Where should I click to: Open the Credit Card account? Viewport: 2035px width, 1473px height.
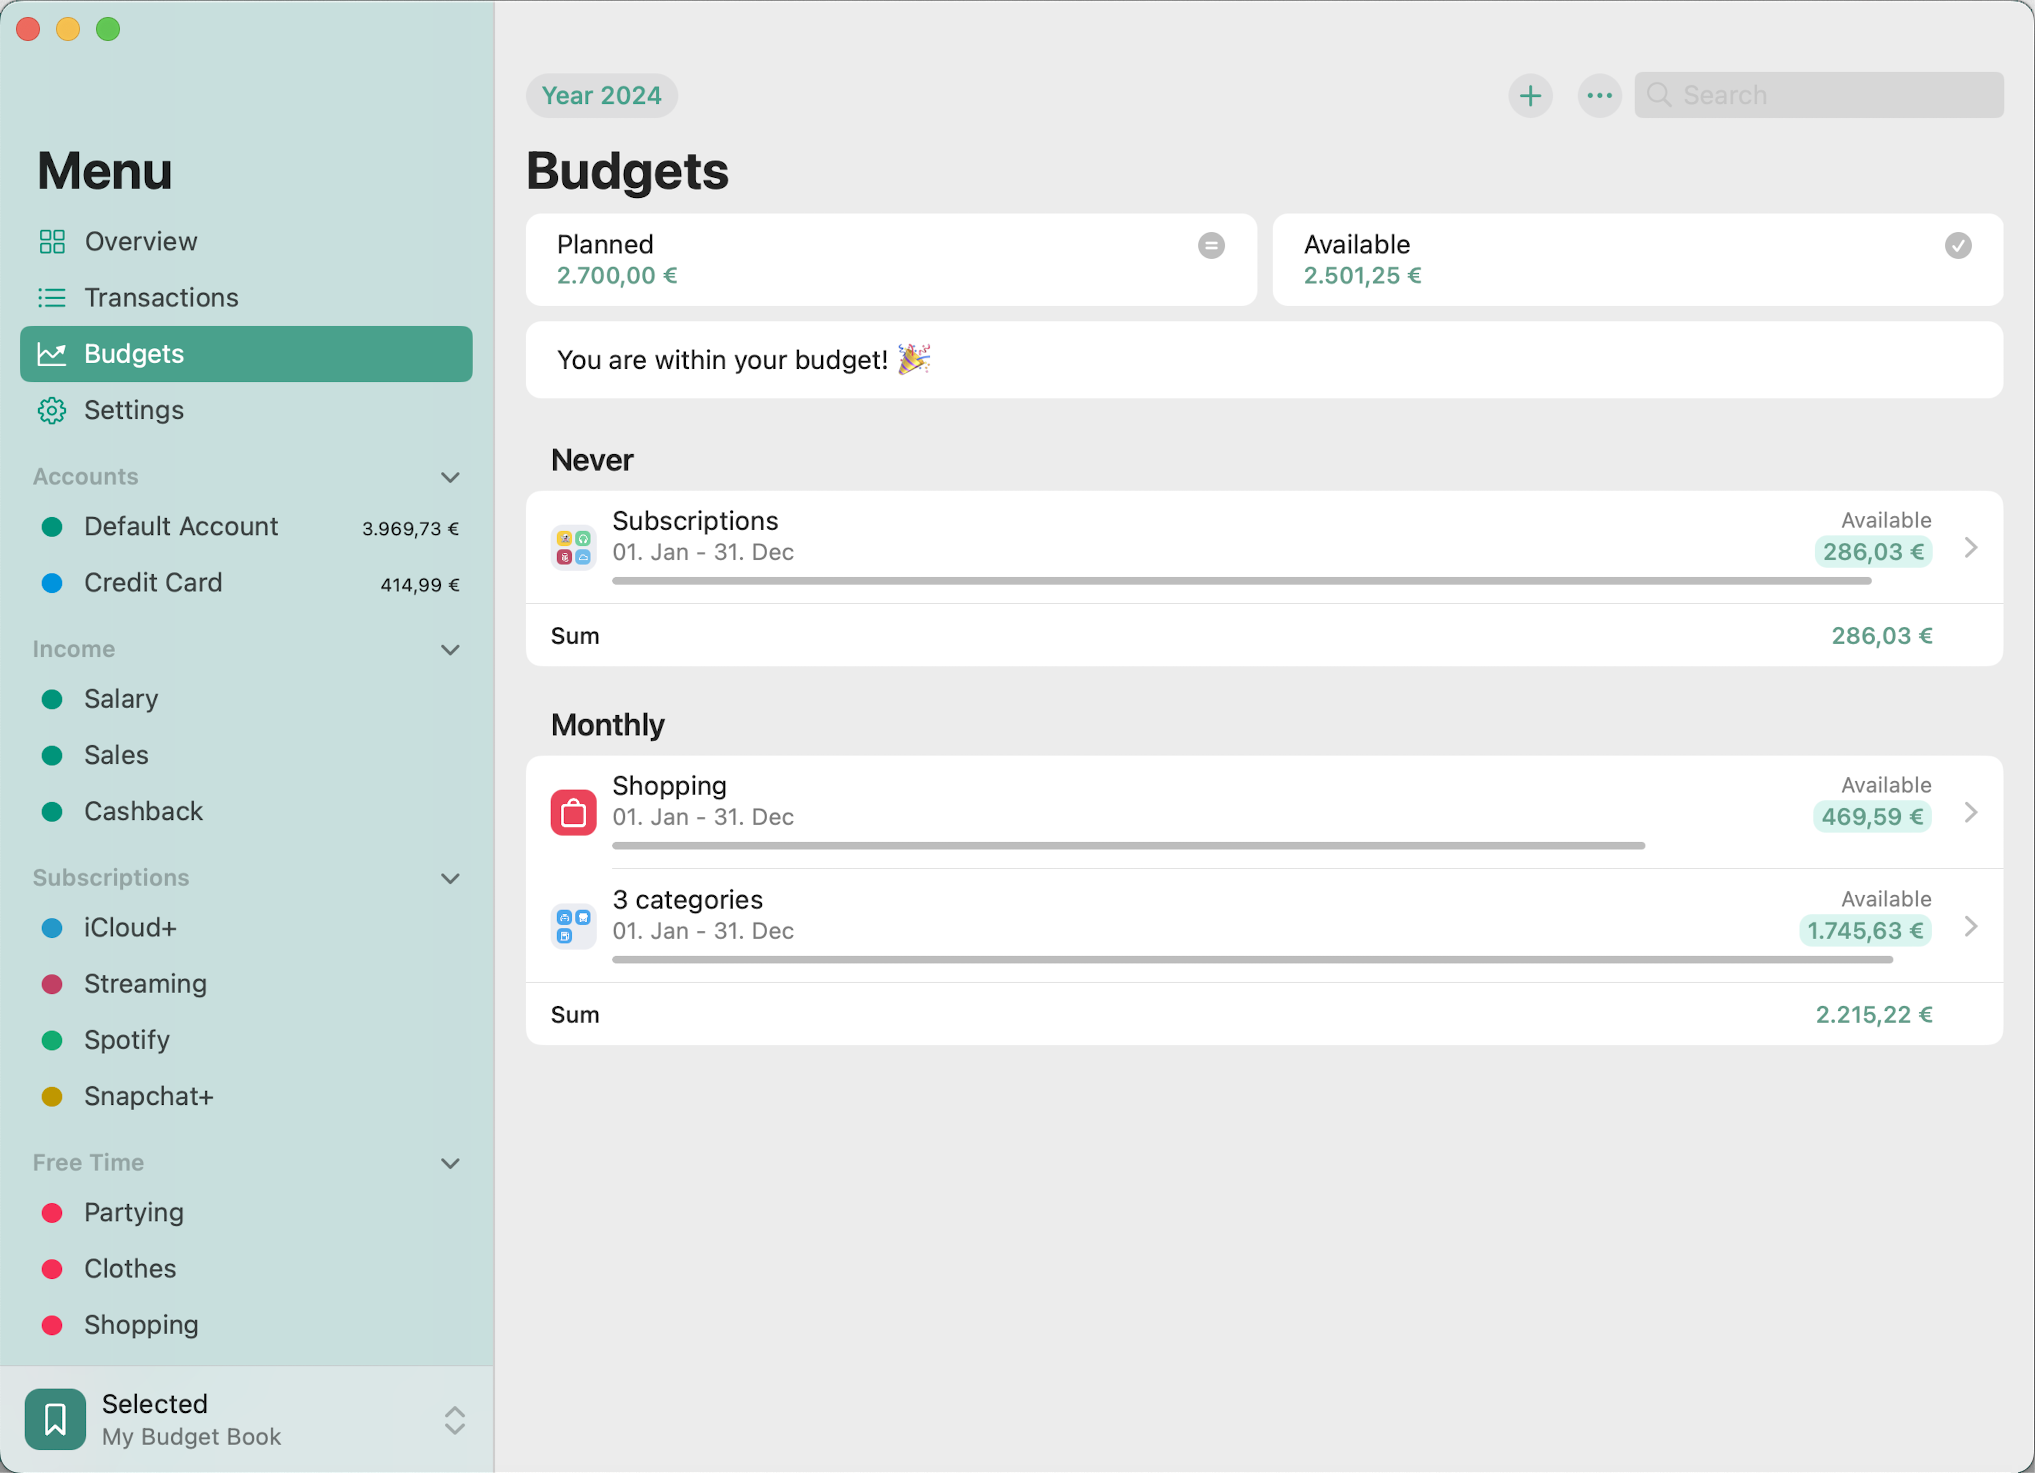153,583
